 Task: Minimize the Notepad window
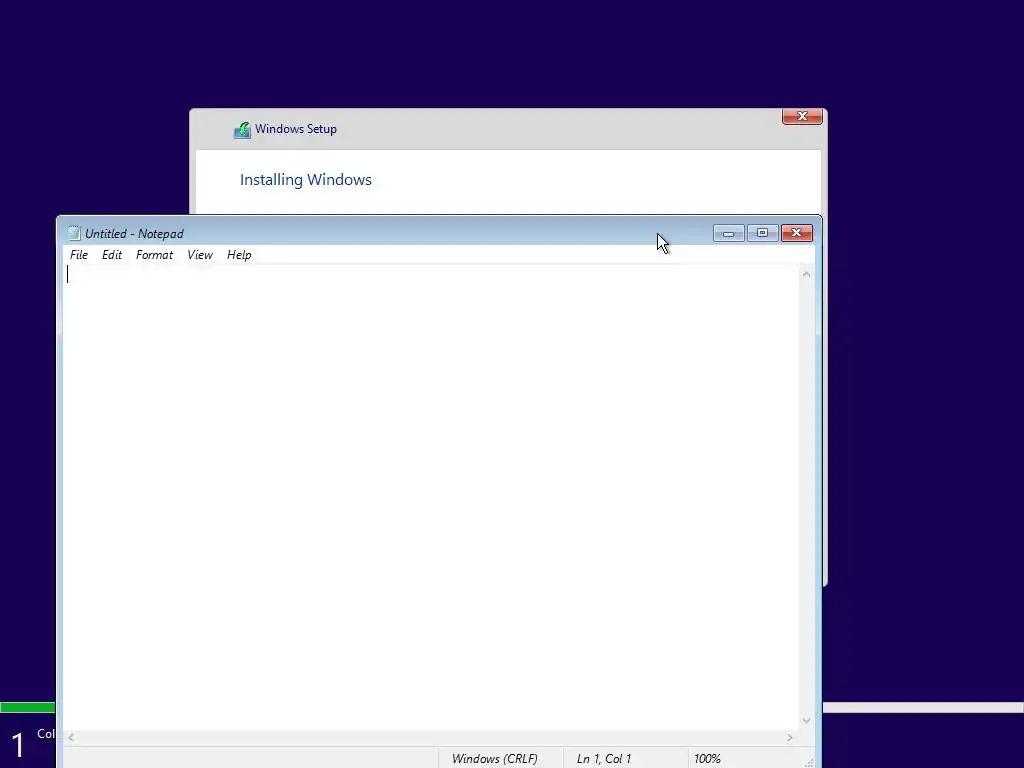click(x=729, y=233)
